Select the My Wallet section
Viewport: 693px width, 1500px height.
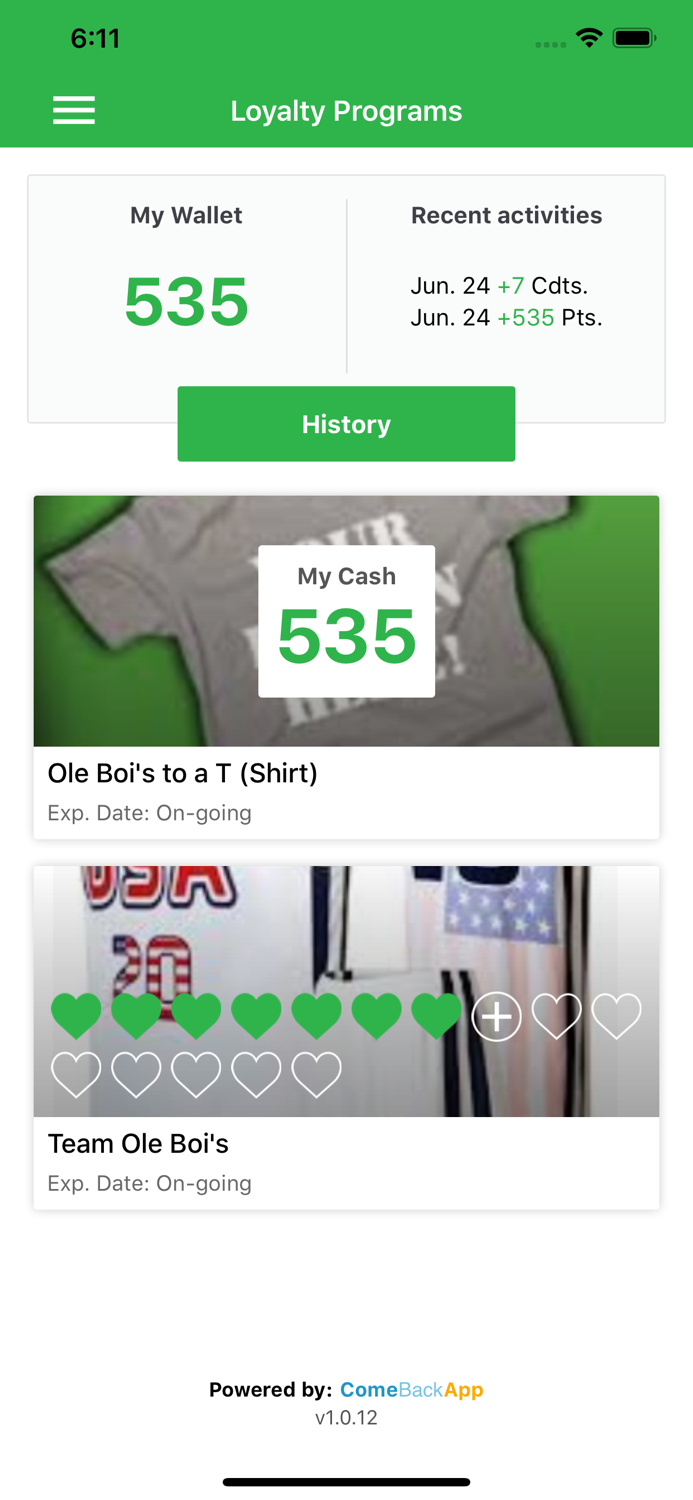pos(186,260)
